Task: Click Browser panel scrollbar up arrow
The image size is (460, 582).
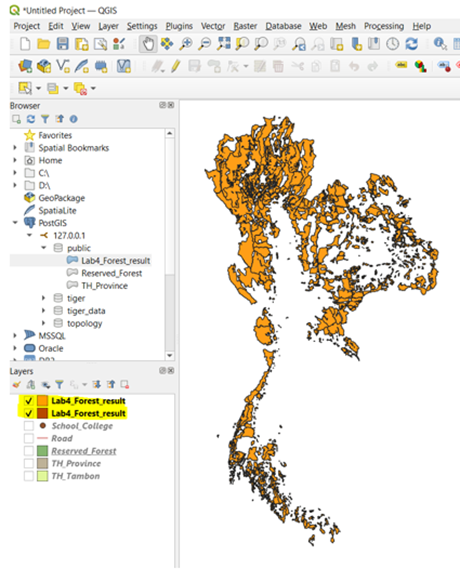Action: 170,133
